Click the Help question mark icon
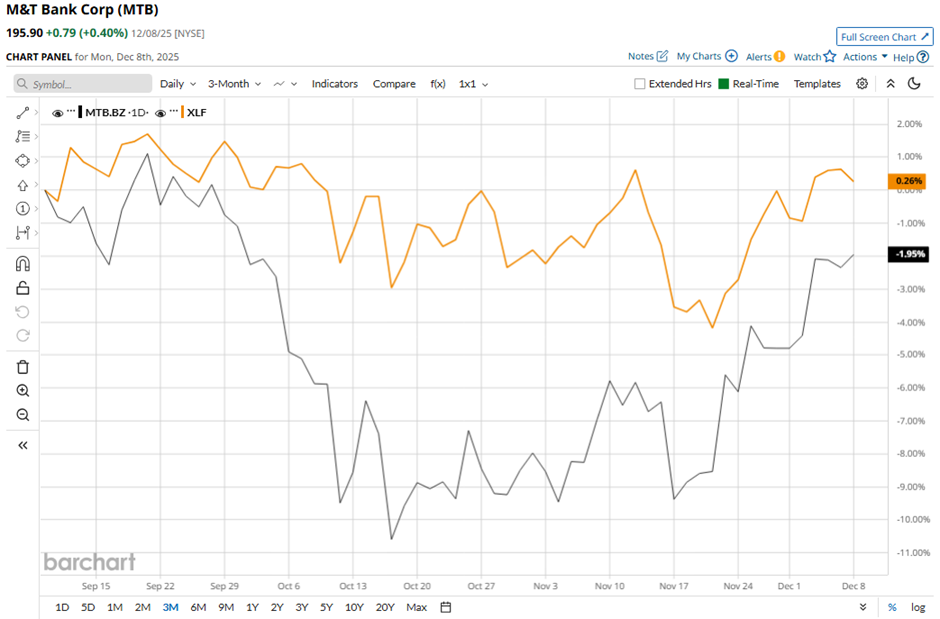 tap(923, 57)
